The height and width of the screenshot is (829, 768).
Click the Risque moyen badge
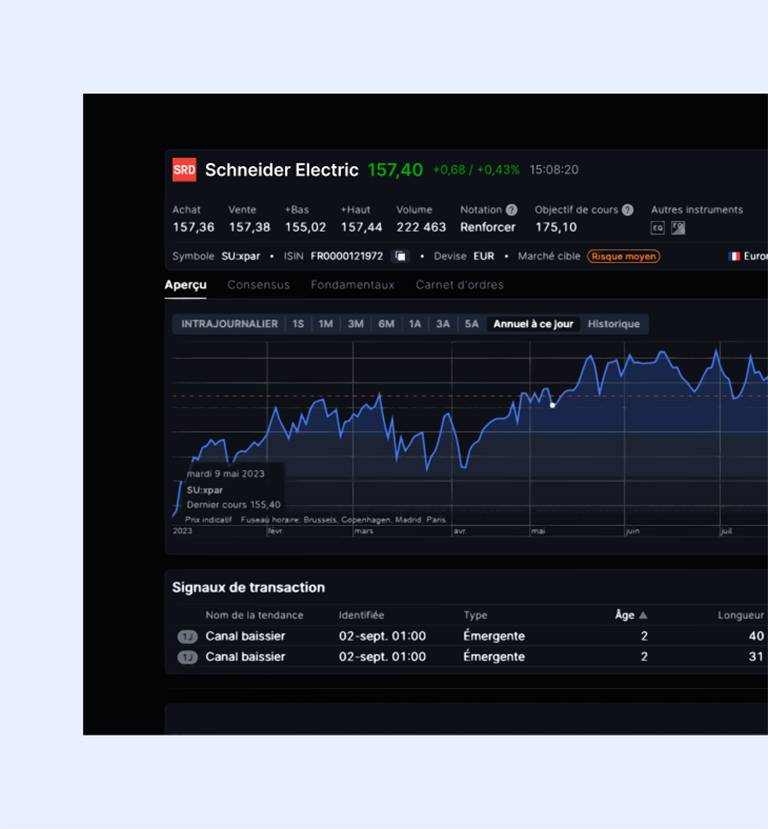624,256
